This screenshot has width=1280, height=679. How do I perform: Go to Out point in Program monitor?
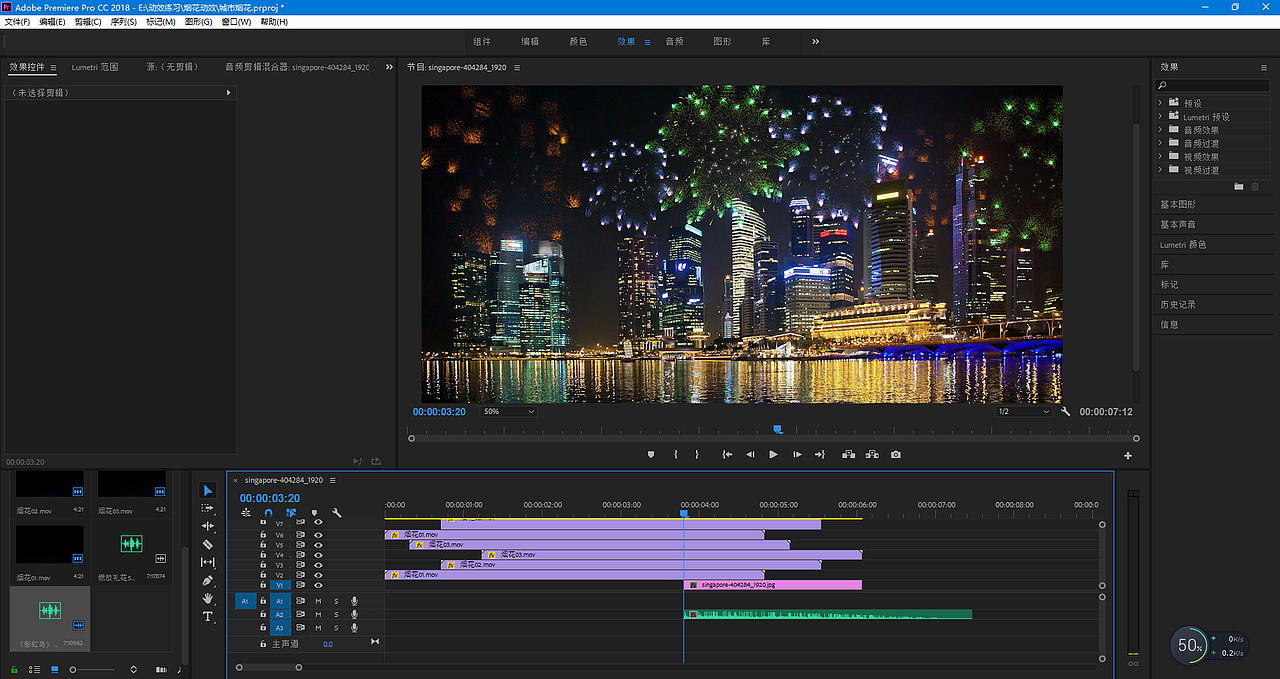(820, 454)
